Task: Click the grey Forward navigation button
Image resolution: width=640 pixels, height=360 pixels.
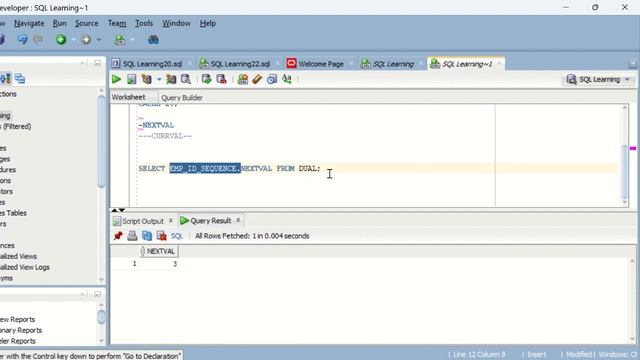Action: coord(86,40)
